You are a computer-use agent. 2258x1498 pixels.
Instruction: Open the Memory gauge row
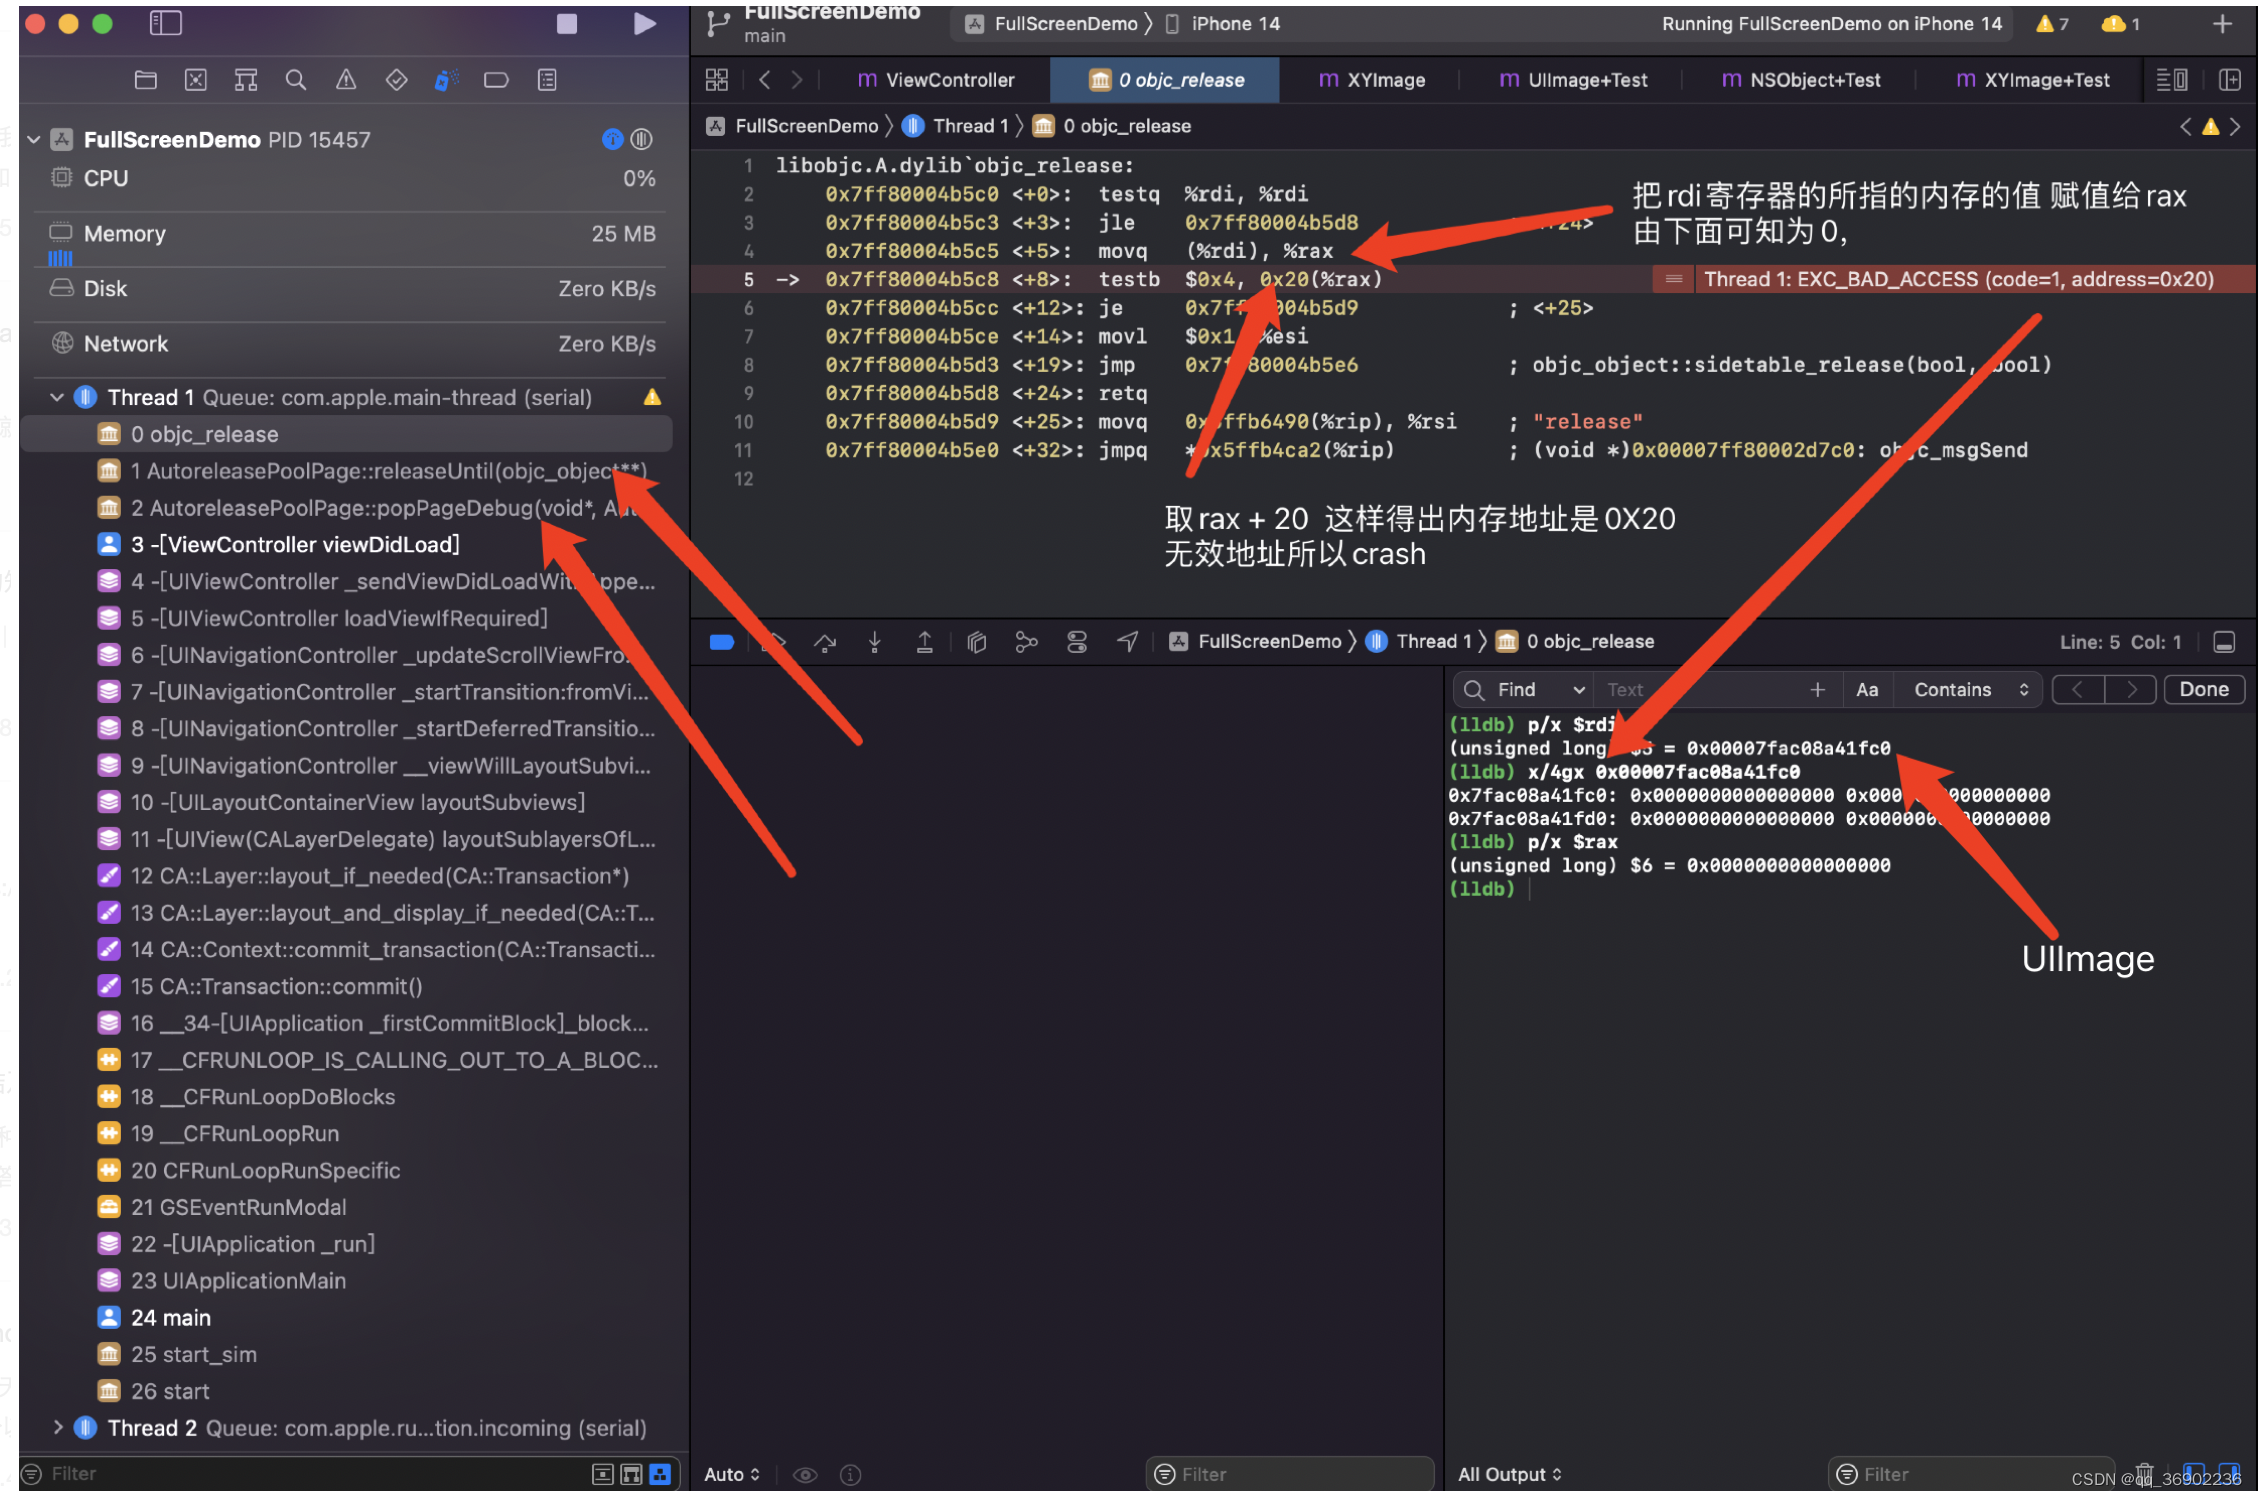(352, 234)
